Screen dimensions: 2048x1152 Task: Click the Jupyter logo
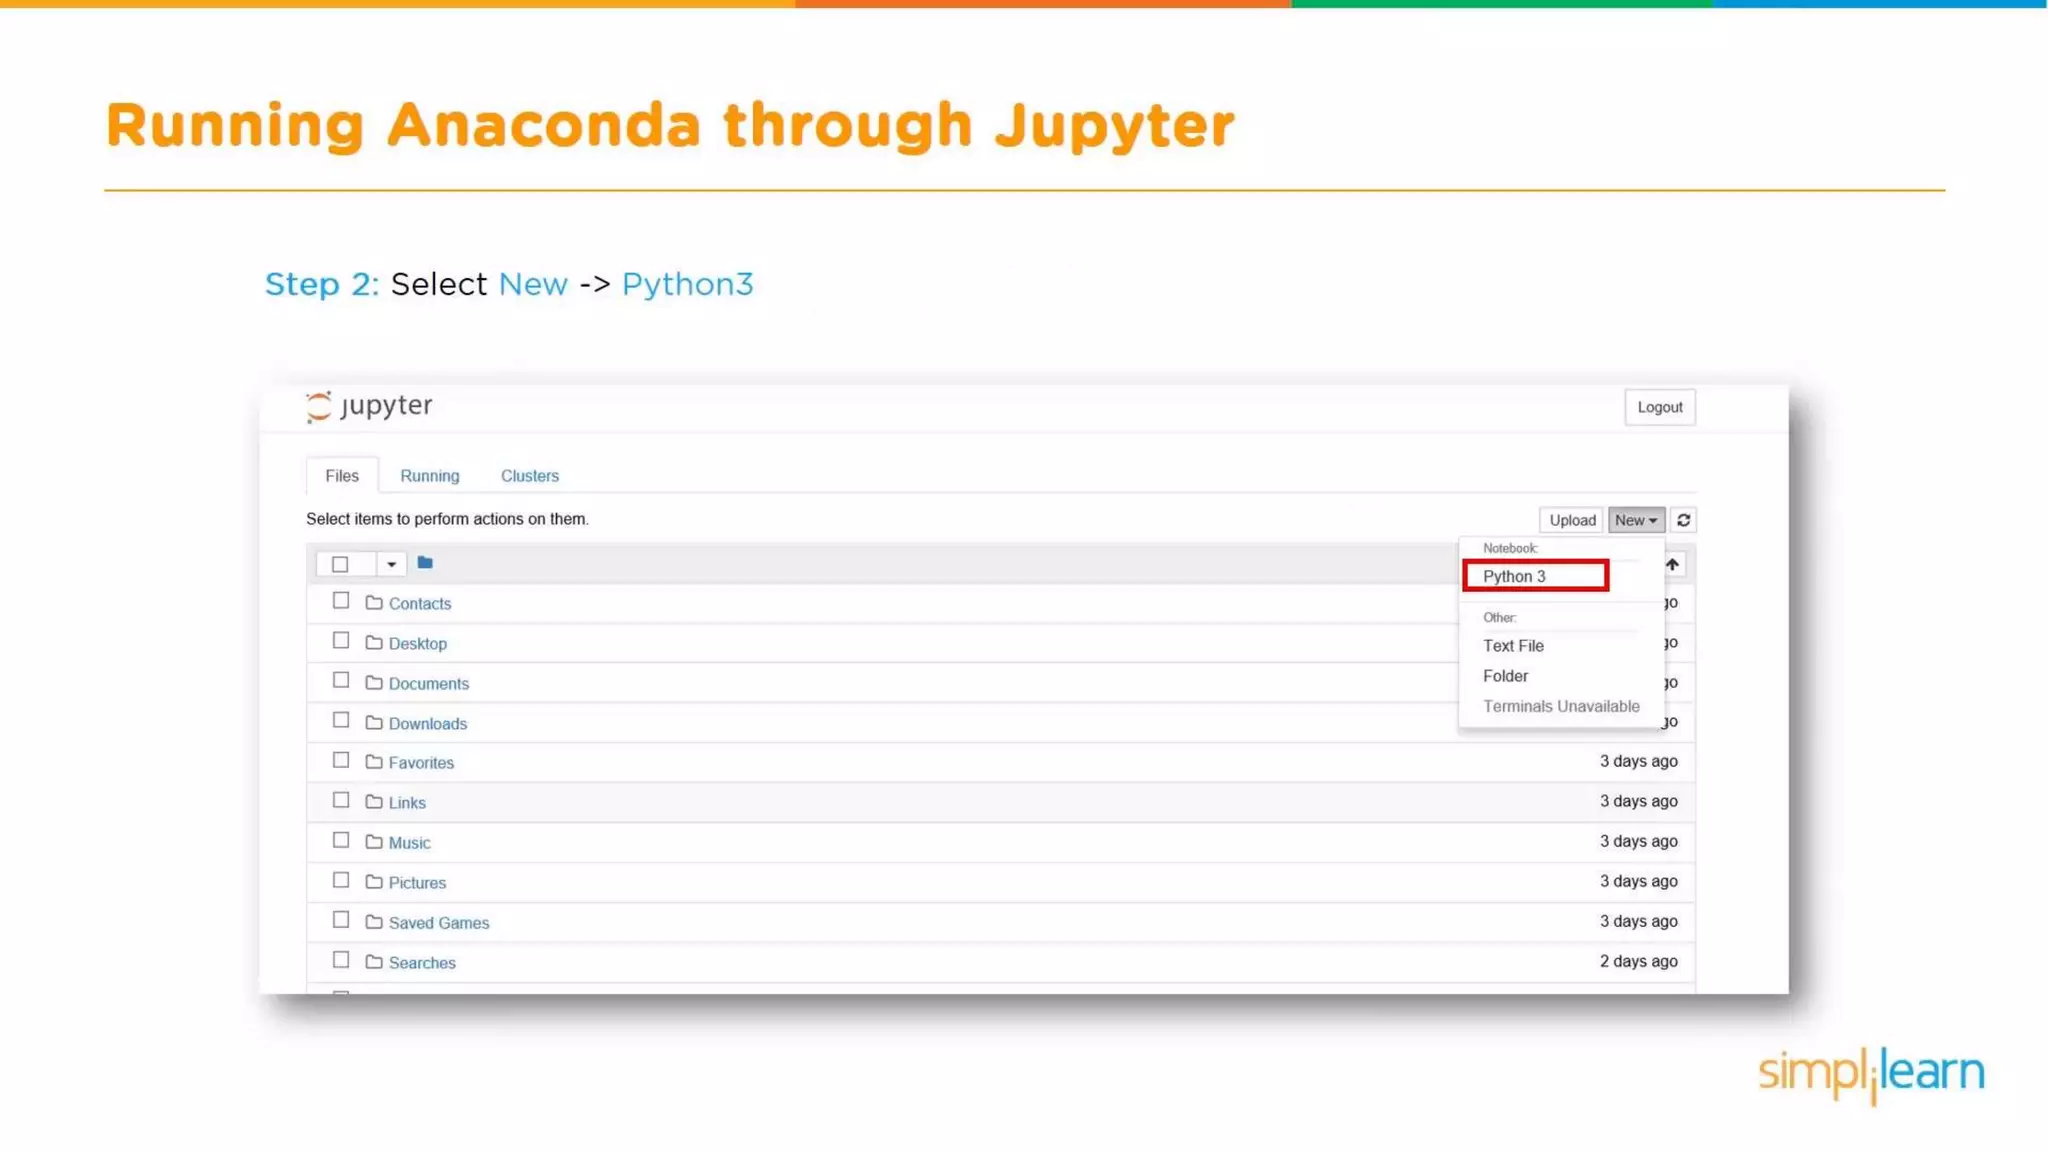pos(369,406)
